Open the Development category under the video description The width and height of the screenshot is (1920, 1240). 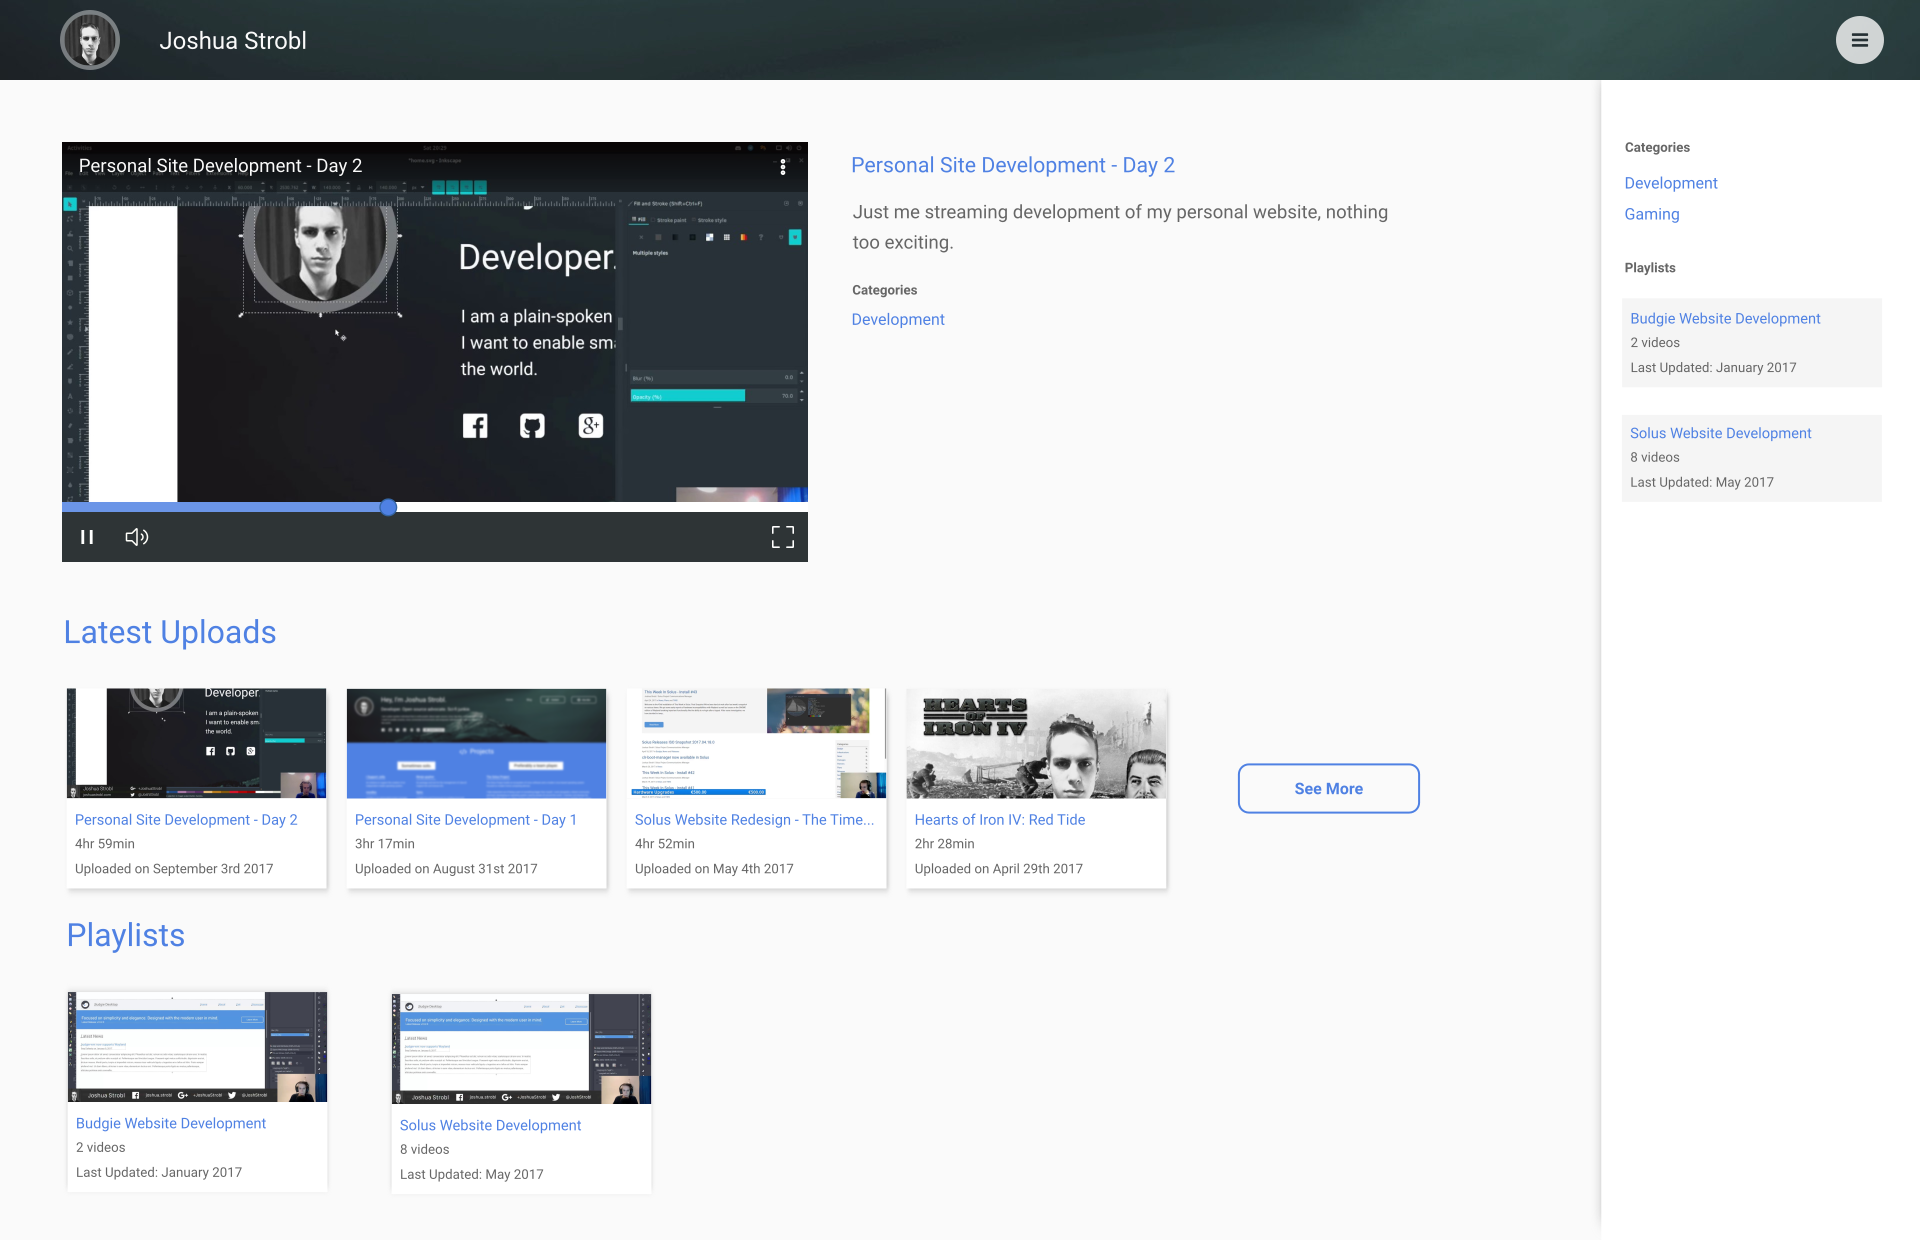(898, 319)
